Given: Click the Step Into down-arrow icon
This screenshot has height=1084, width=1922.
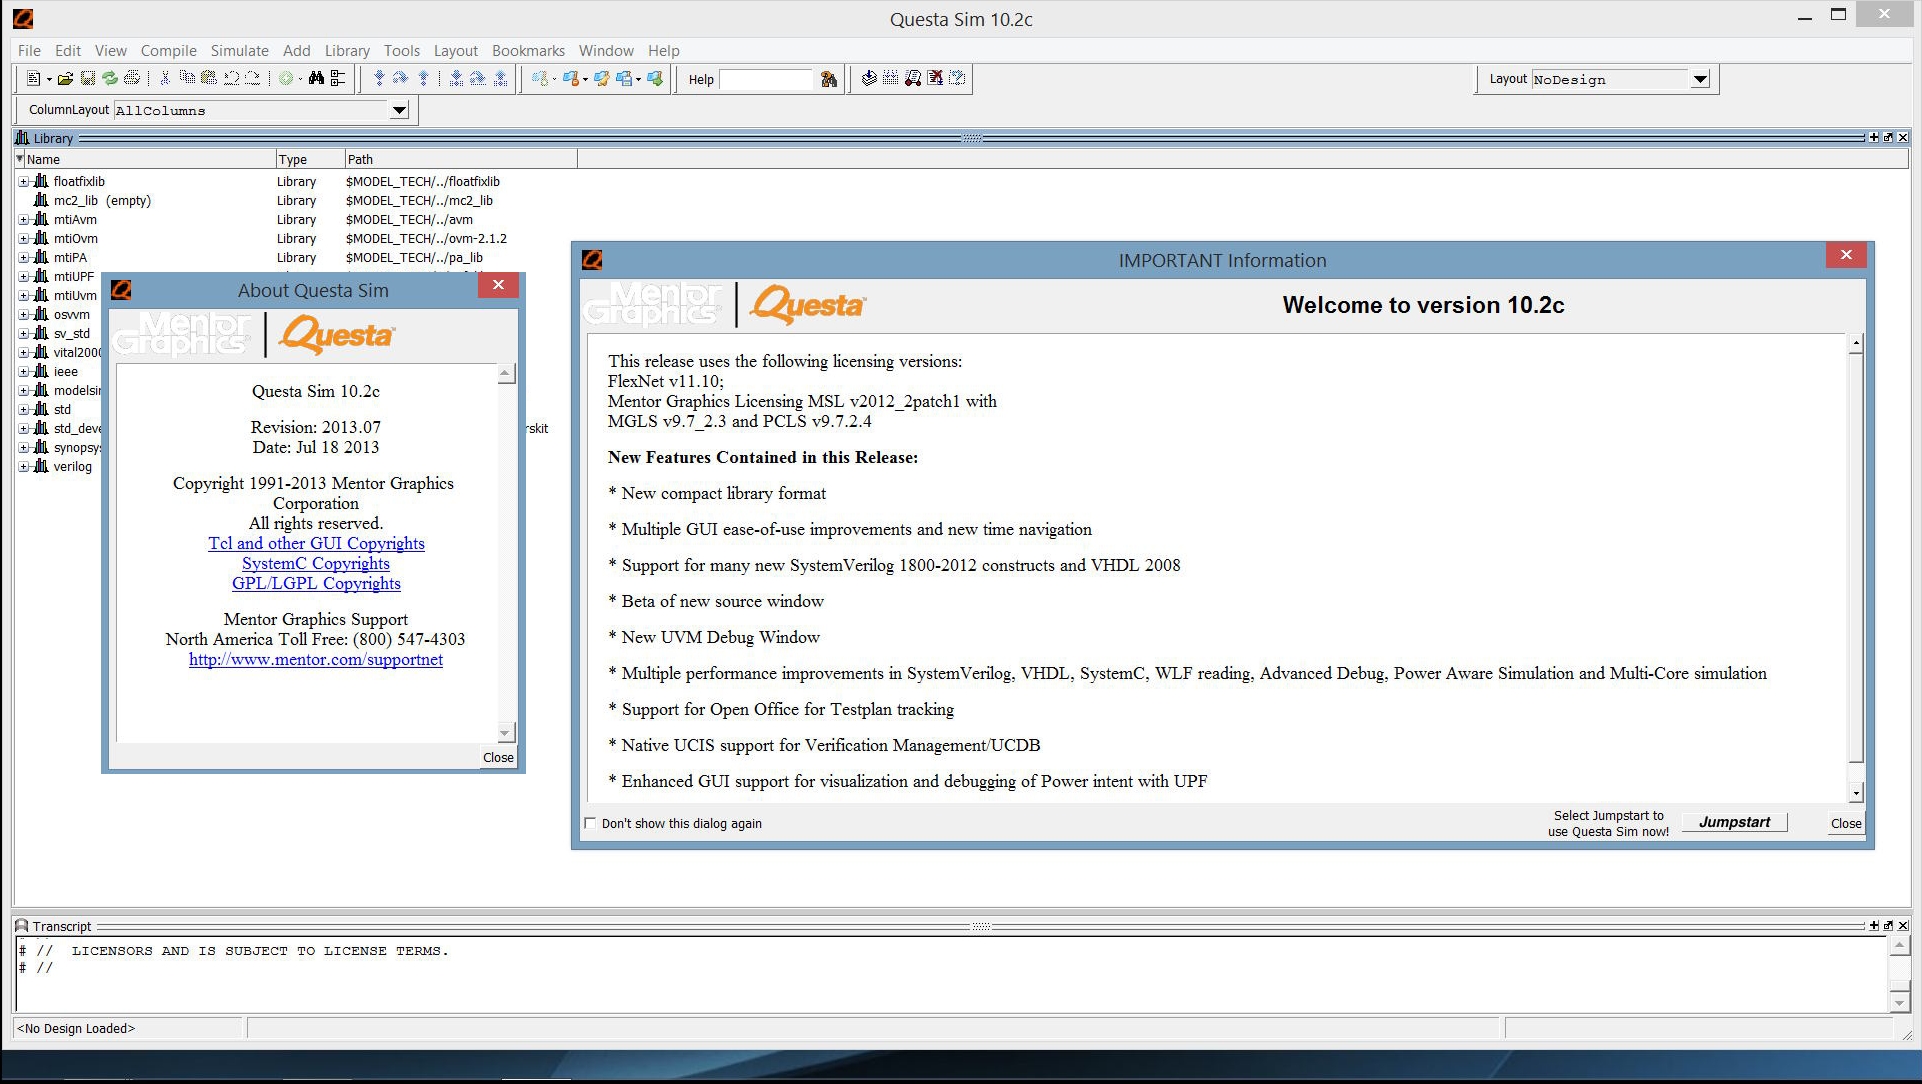Looking at the screenshot, I should [379, 79].
